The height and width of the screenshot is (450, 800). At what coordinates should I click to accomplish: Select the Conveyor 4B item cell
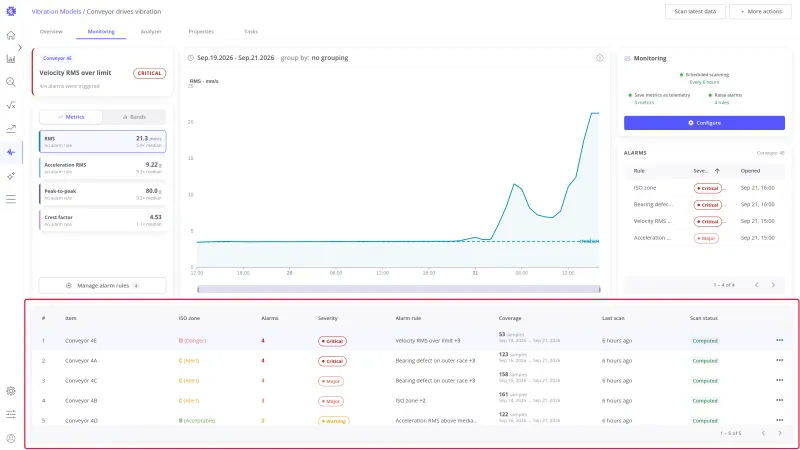tap(81, 400)
